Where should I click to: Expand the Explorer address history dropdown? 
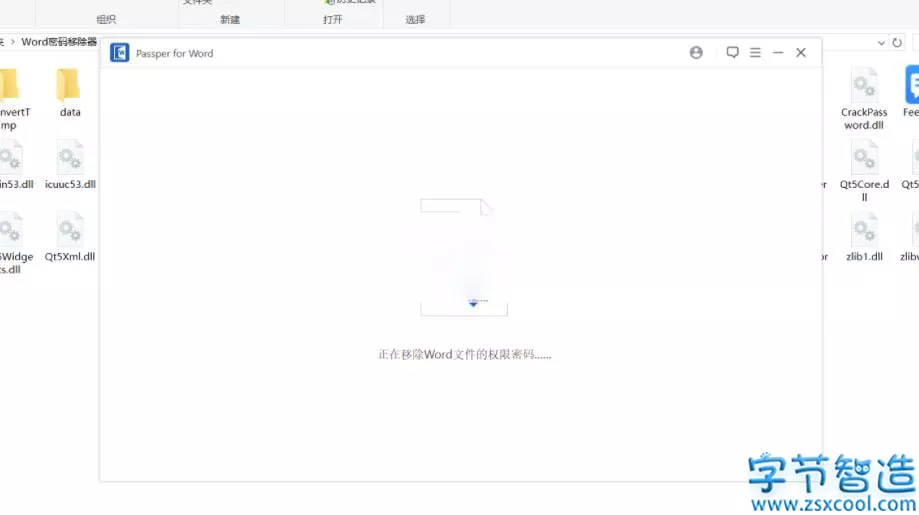881,43
